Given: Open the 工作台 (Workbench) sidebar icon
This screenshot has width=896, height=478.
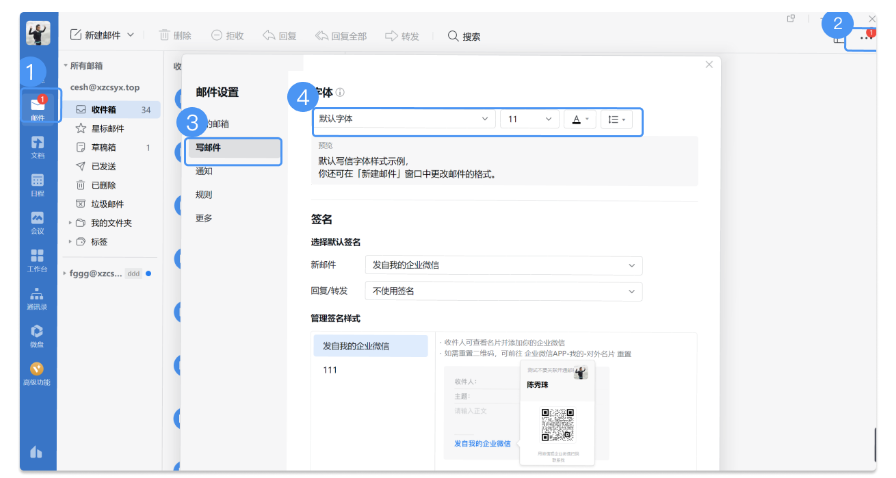Looking at the screenshot, I should [x=37, y=260].
